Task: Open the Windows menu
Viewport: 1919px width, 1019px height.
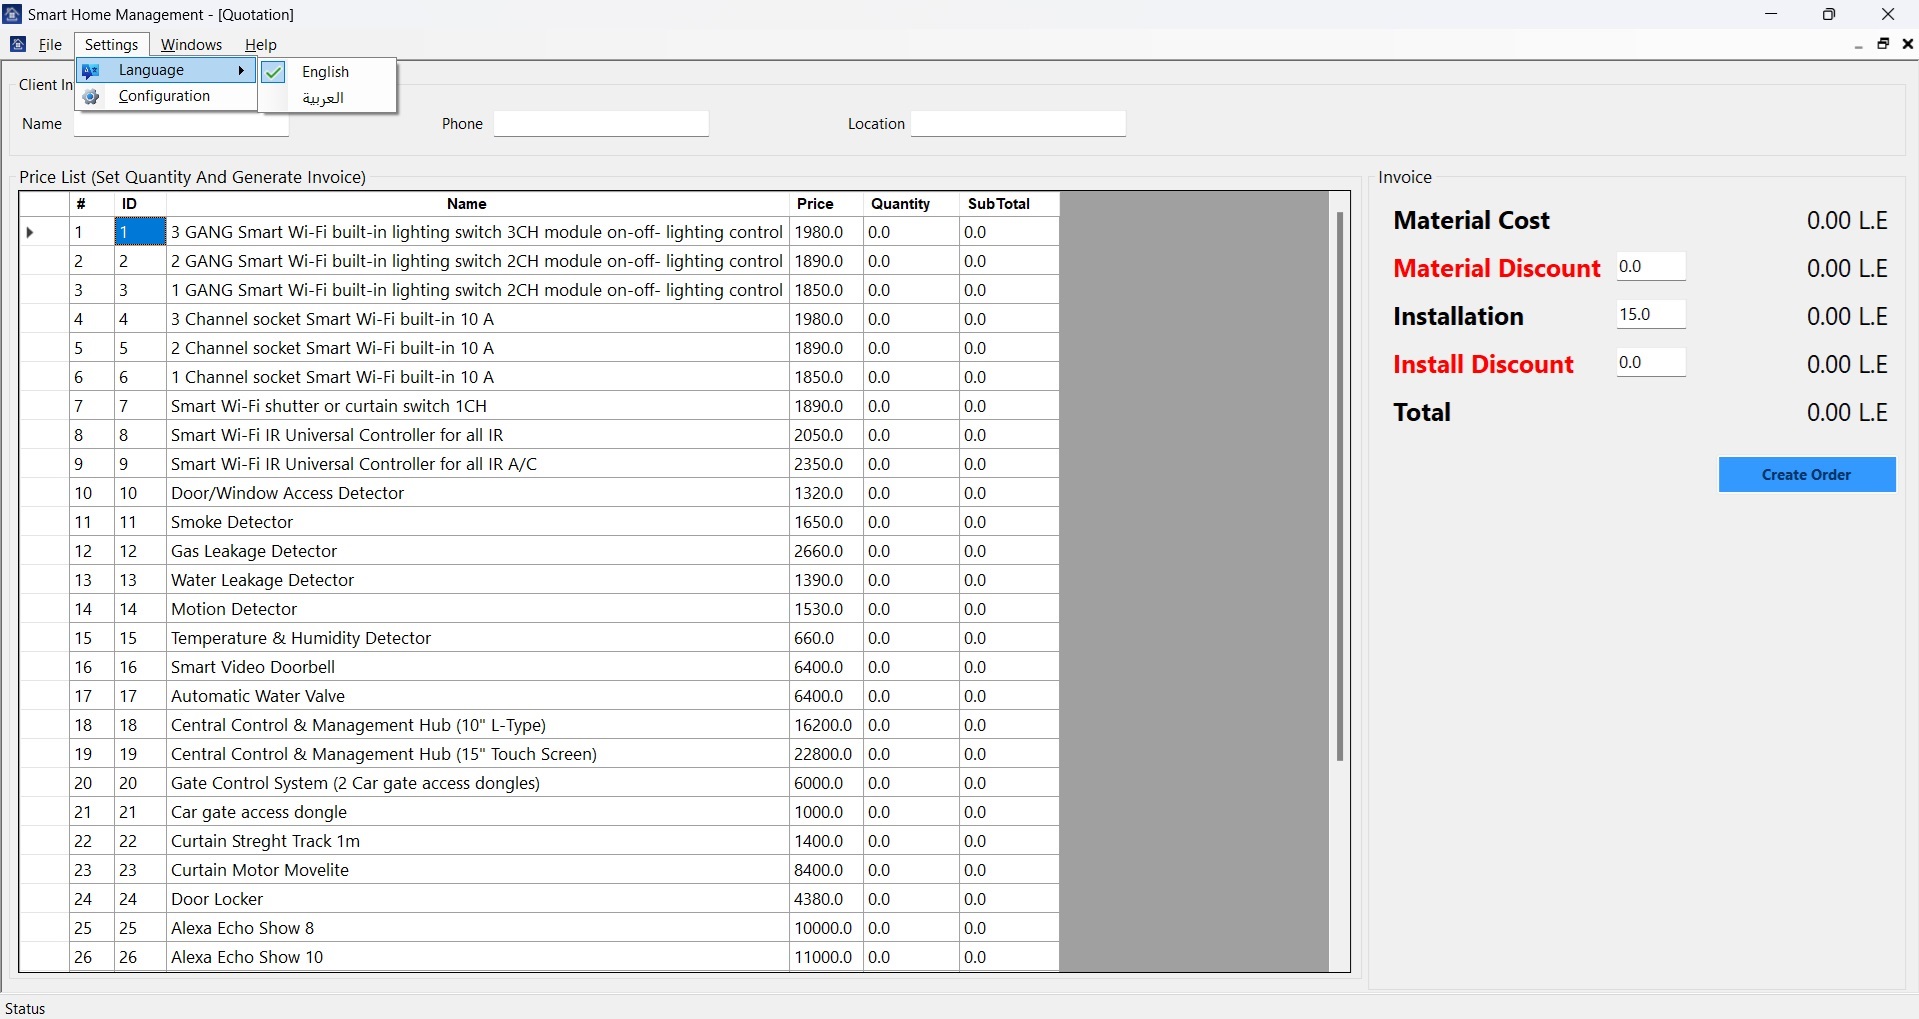Action: (x=191, y=45)
